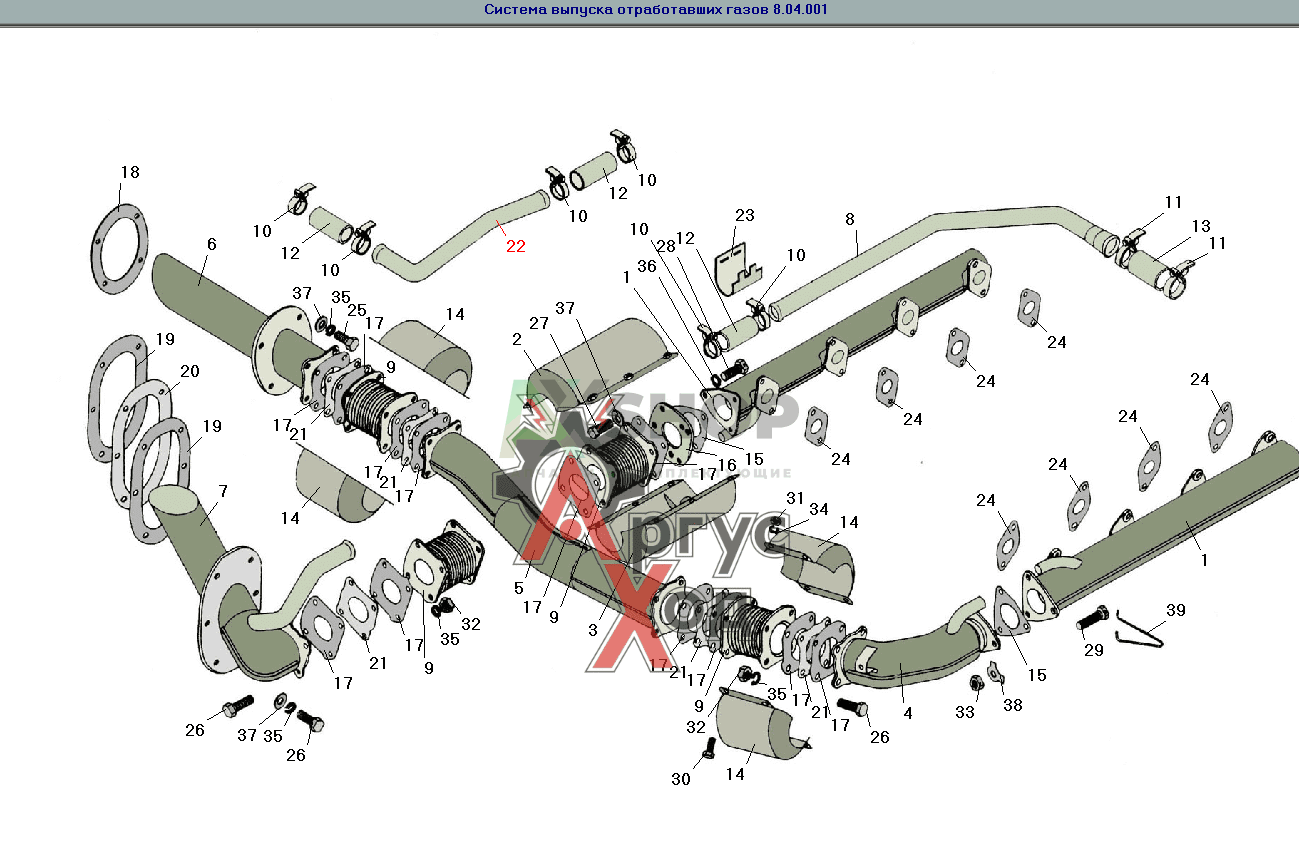Click the round gasket ring drawing at top-left
The height and width of the screenshot is (859, 1299).
[120, 250]
